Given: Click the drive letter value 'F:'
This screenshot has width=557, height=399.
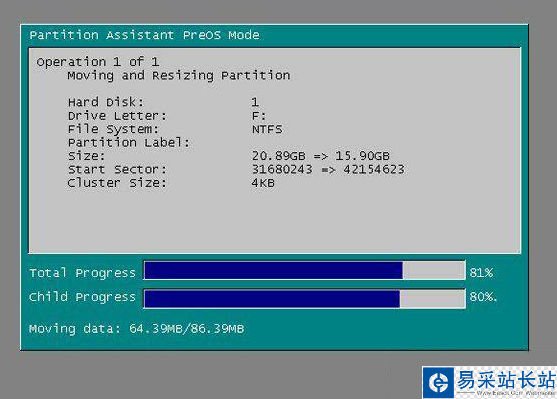Looking at the screenshot, I should coord(259,116).
